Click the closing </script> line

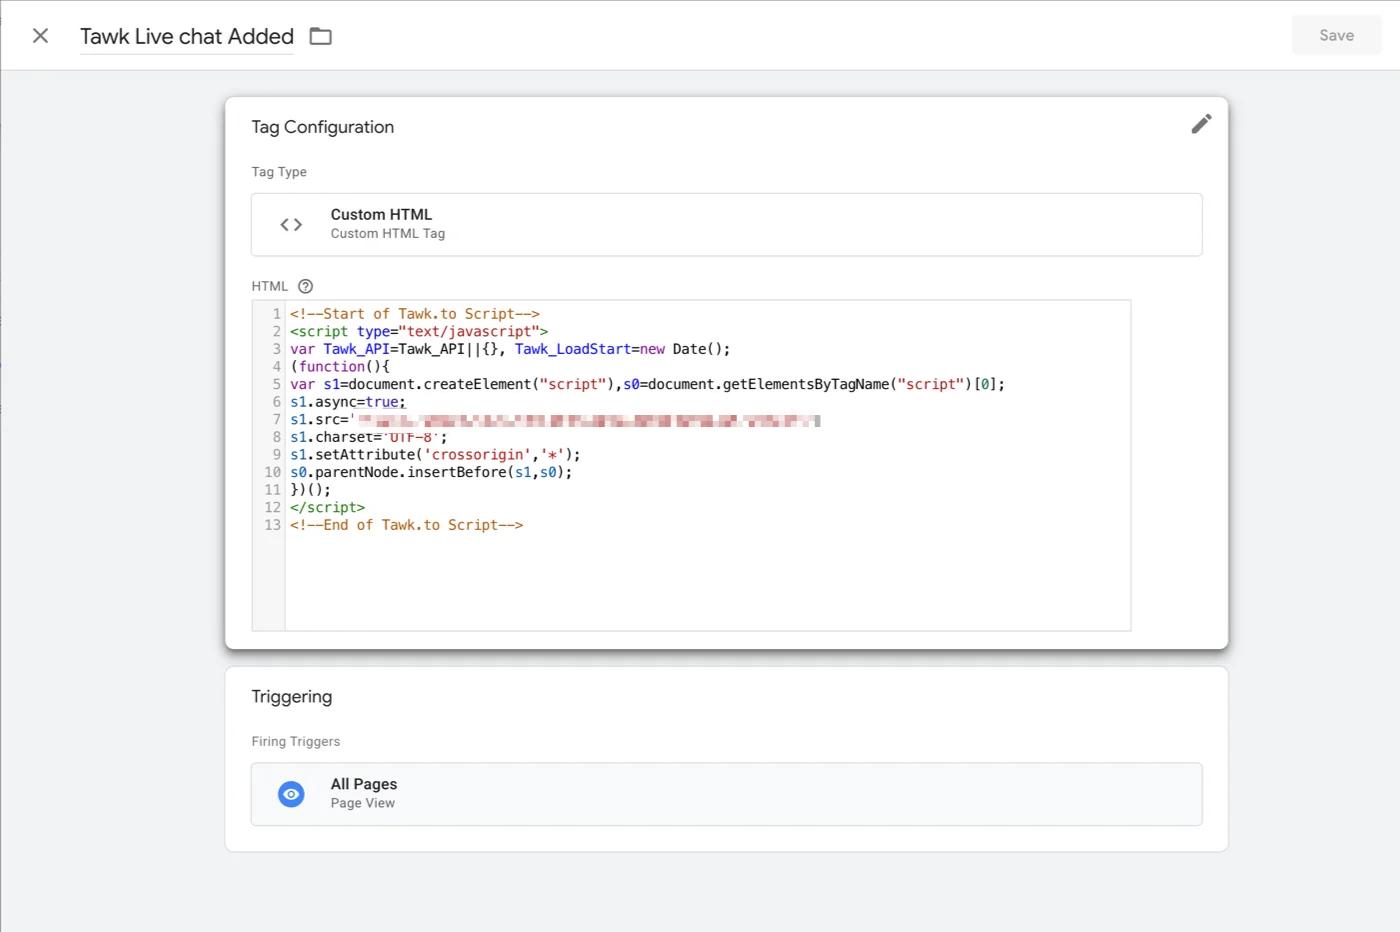[327, 507]
